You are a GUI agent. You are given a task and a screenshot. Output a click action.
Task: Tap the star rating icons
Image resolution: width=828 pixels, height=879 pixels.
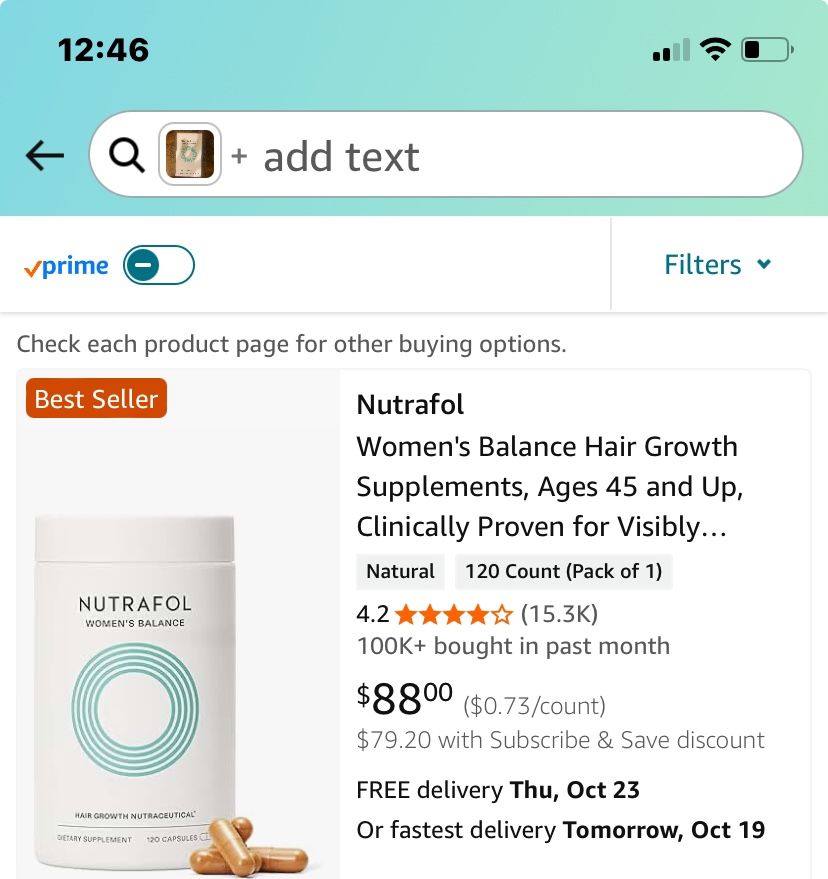[x=454, y=614]
